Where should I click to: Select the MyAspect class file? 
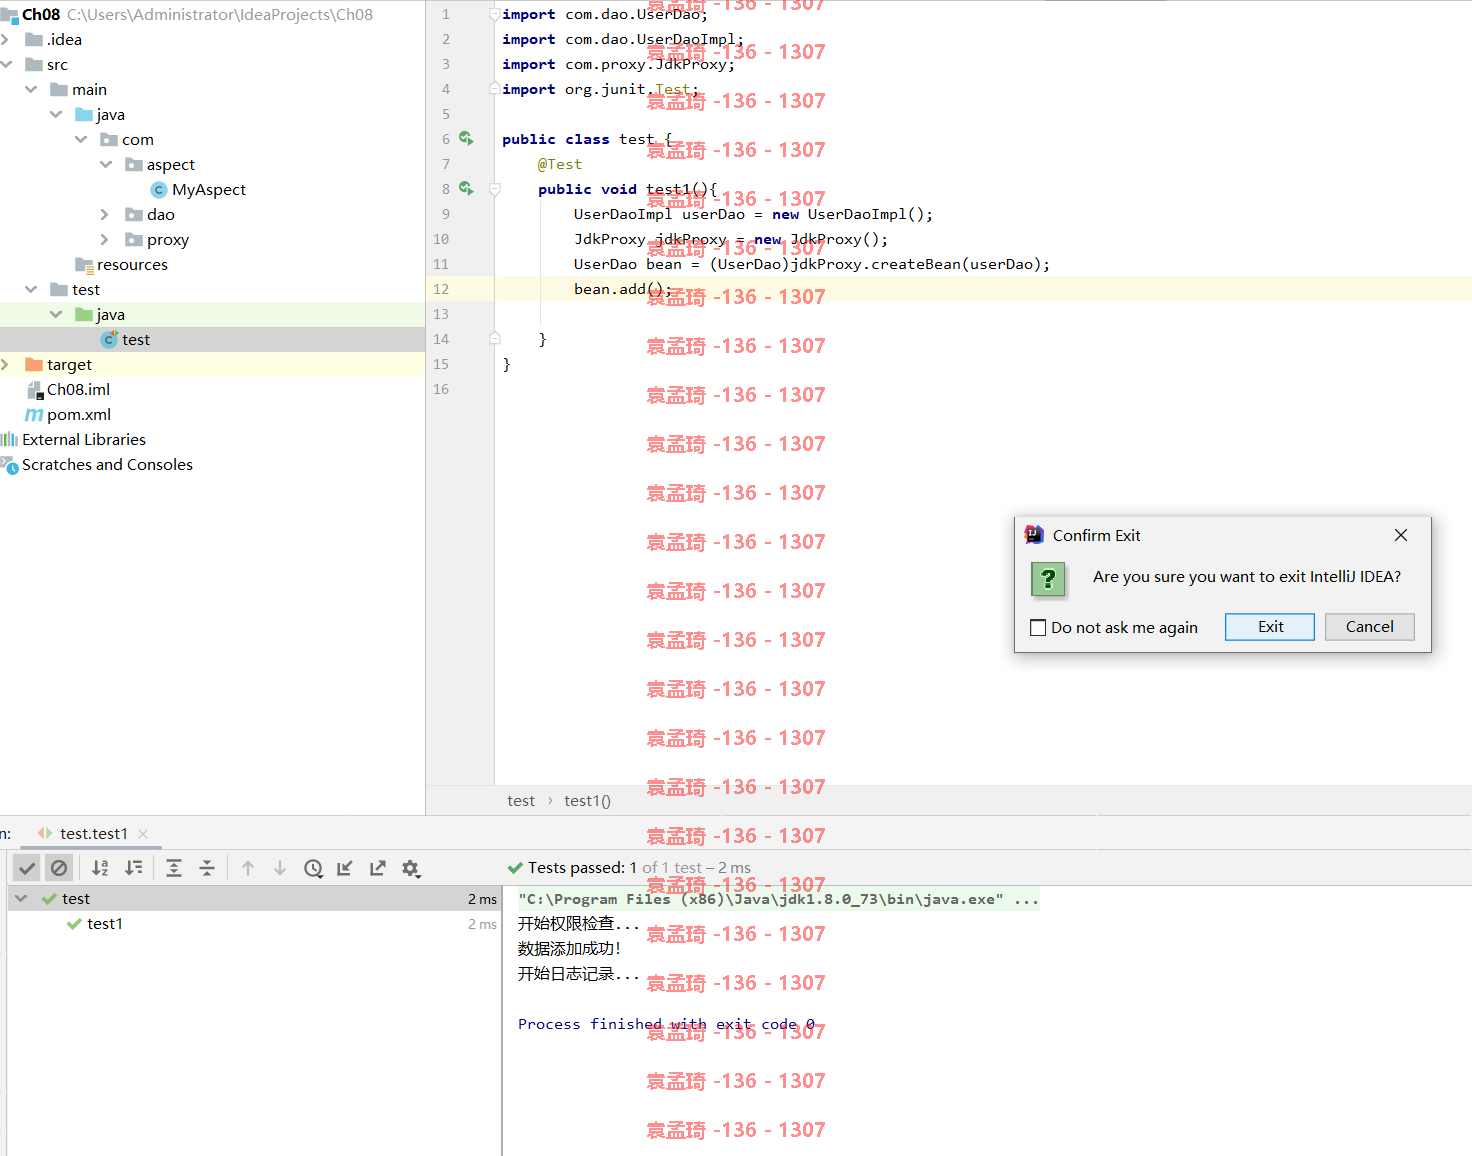208,189
